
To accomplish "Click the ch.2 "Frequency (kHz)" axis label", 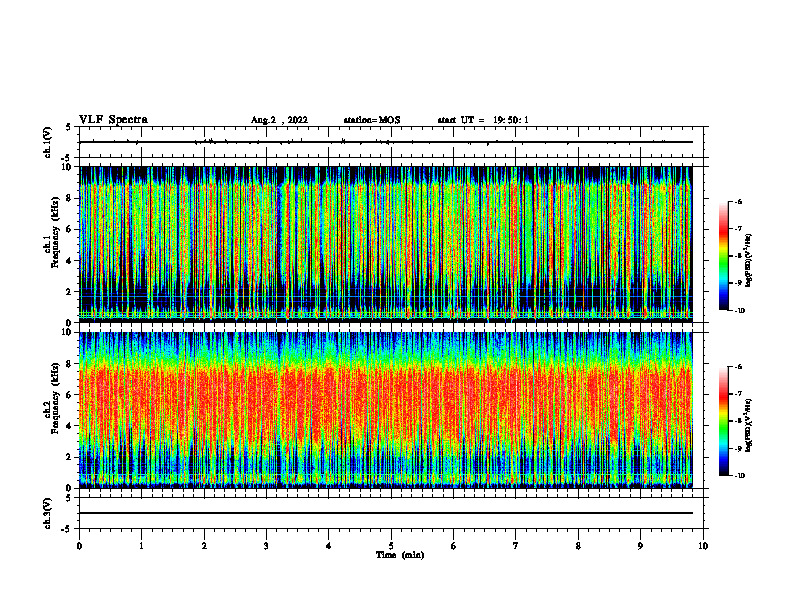I will tap(55, 398).
